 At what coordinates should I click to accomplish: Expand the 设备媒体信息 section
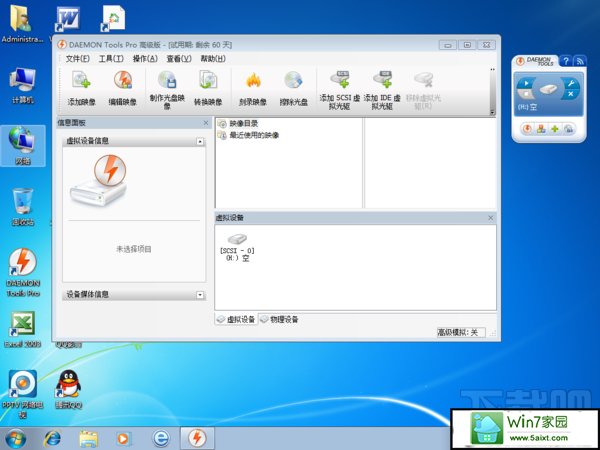pyautogui.click(x=200, y=295)
